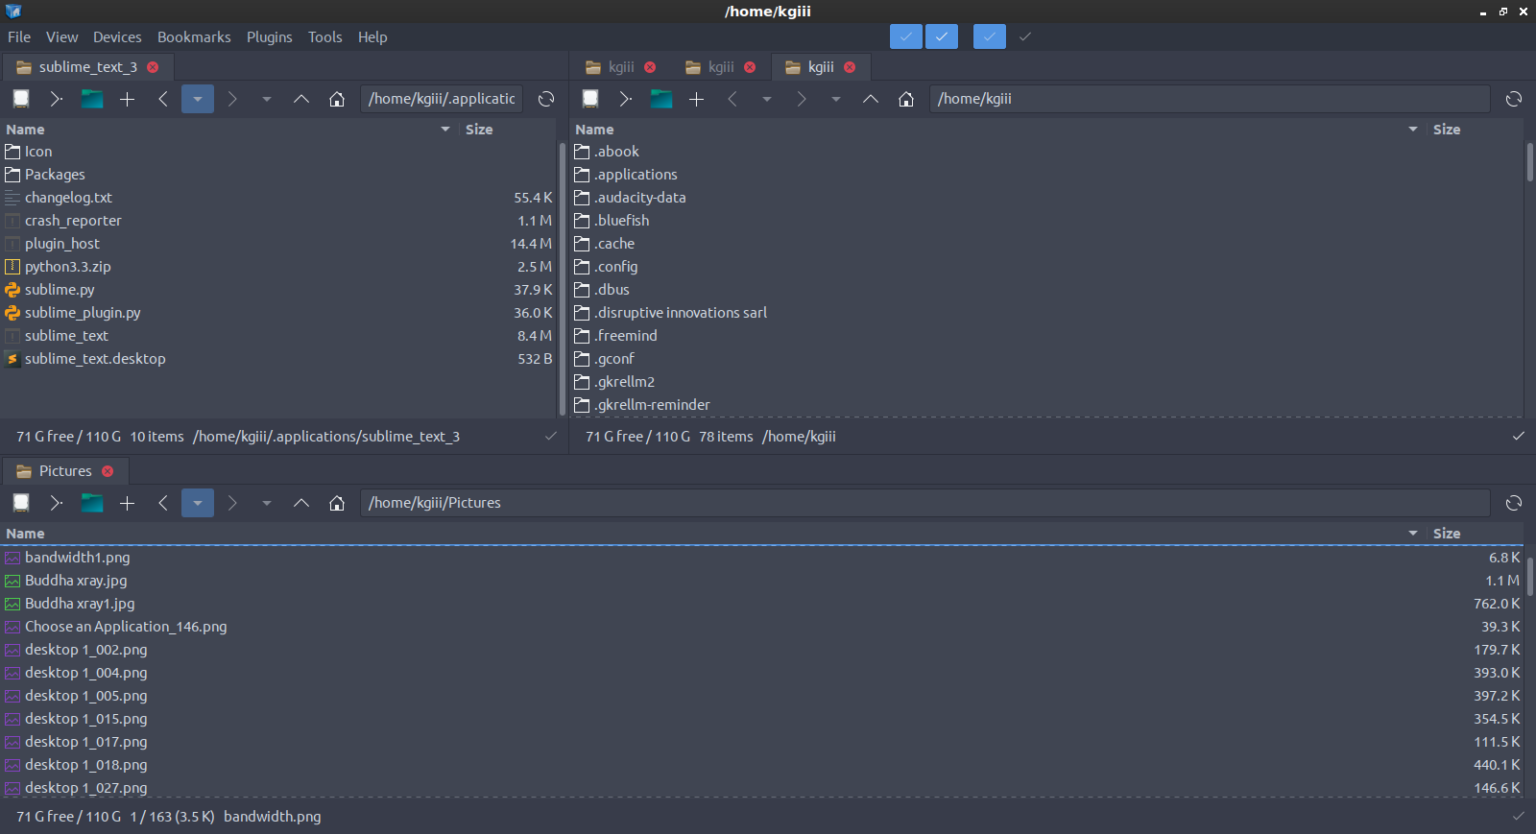Open the terminal/shell prompt icon in the toolbar
The height and width of the screenshot is (834, 1536).
tap(57, 98)
